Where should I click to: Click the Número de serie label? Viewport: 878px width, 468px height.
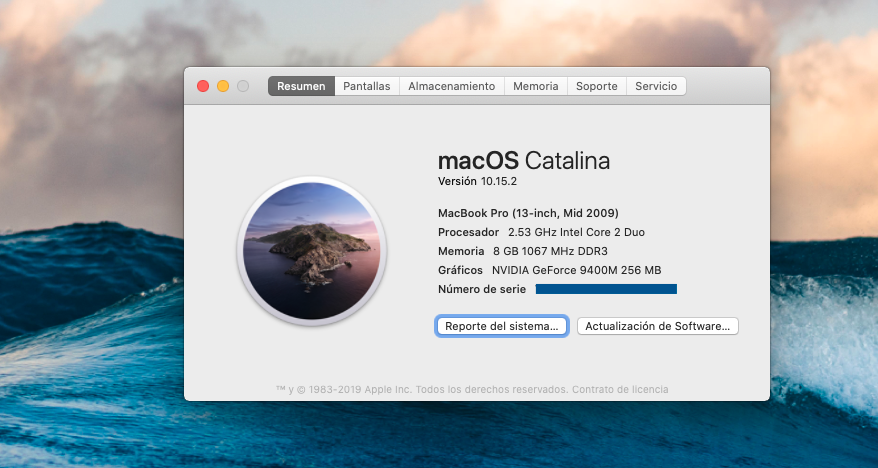(x=482, y=289)
